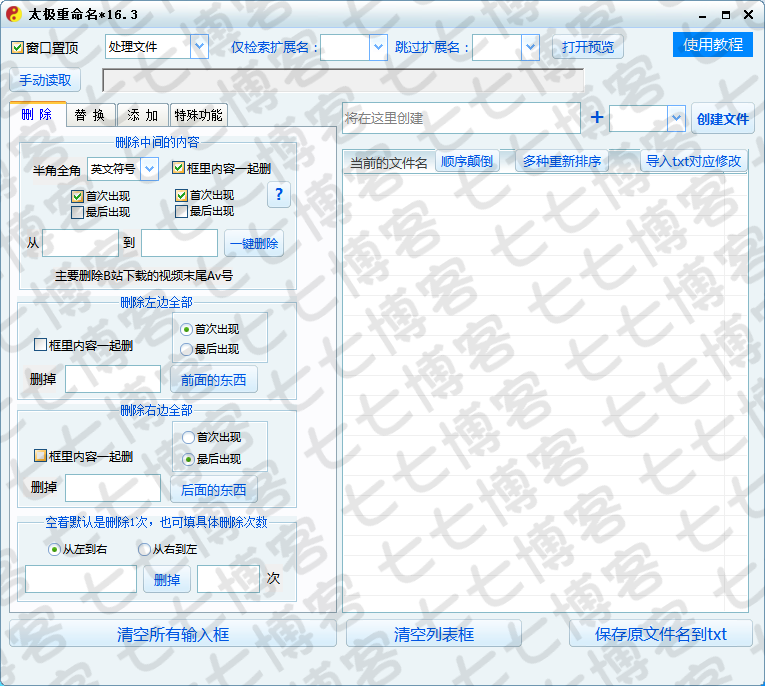765x686 pixels.
Task: Click the Taiji yin-yang app icon
Action: pyautogui.click(x=14, y=14)
